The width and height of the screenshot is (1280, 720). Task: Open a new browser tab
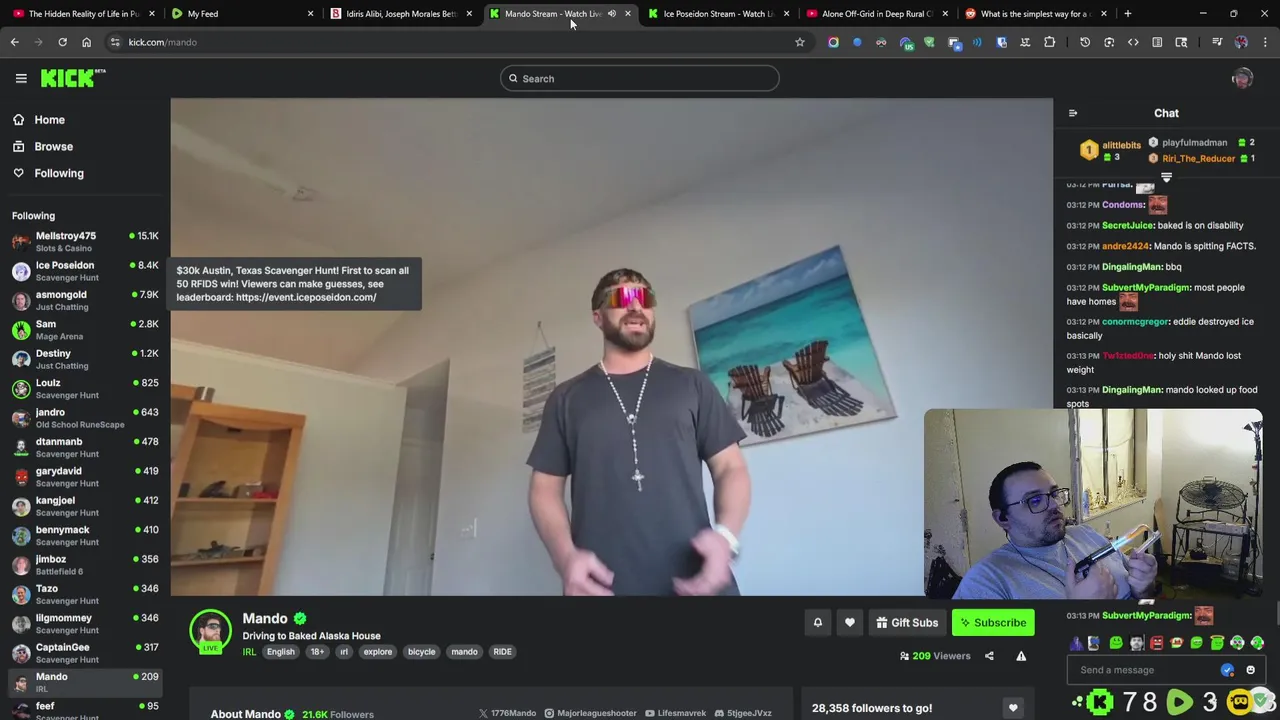pyautogui.click(x=1127, y=14)
